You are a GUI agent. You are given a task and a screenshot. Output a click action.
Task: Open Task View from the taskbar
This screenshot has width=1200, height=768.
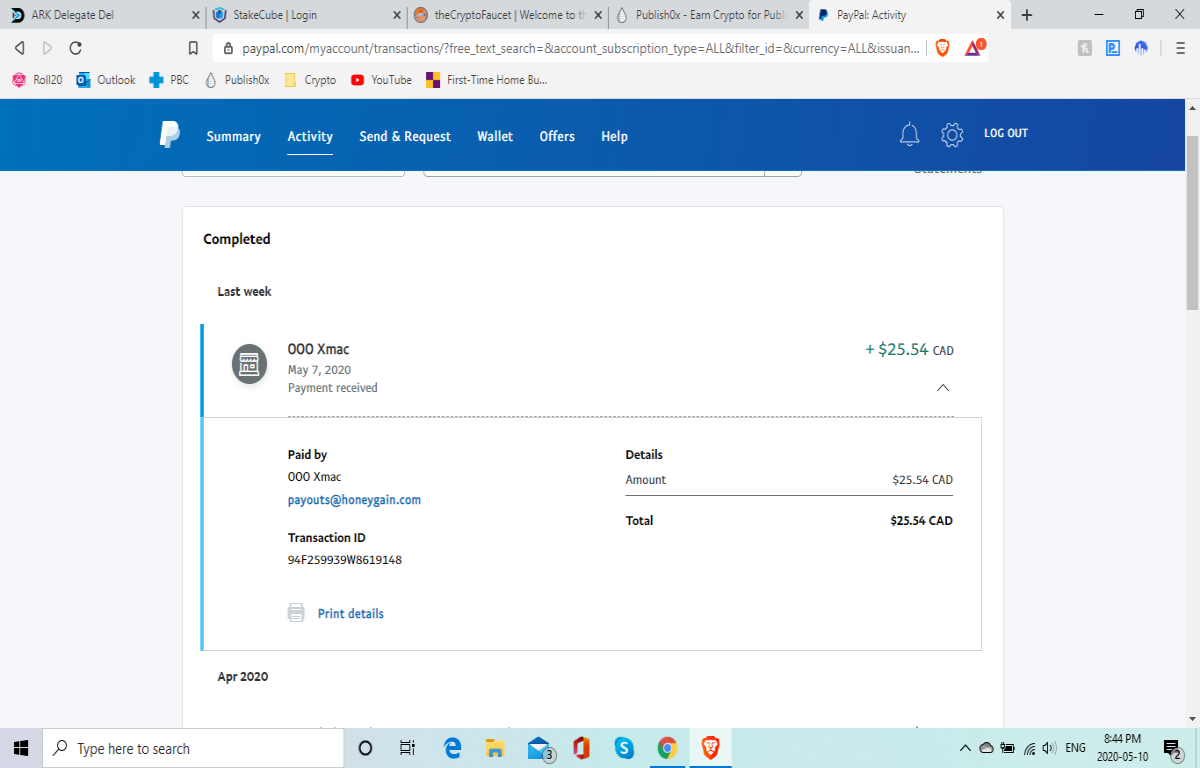tap(407, 748)
